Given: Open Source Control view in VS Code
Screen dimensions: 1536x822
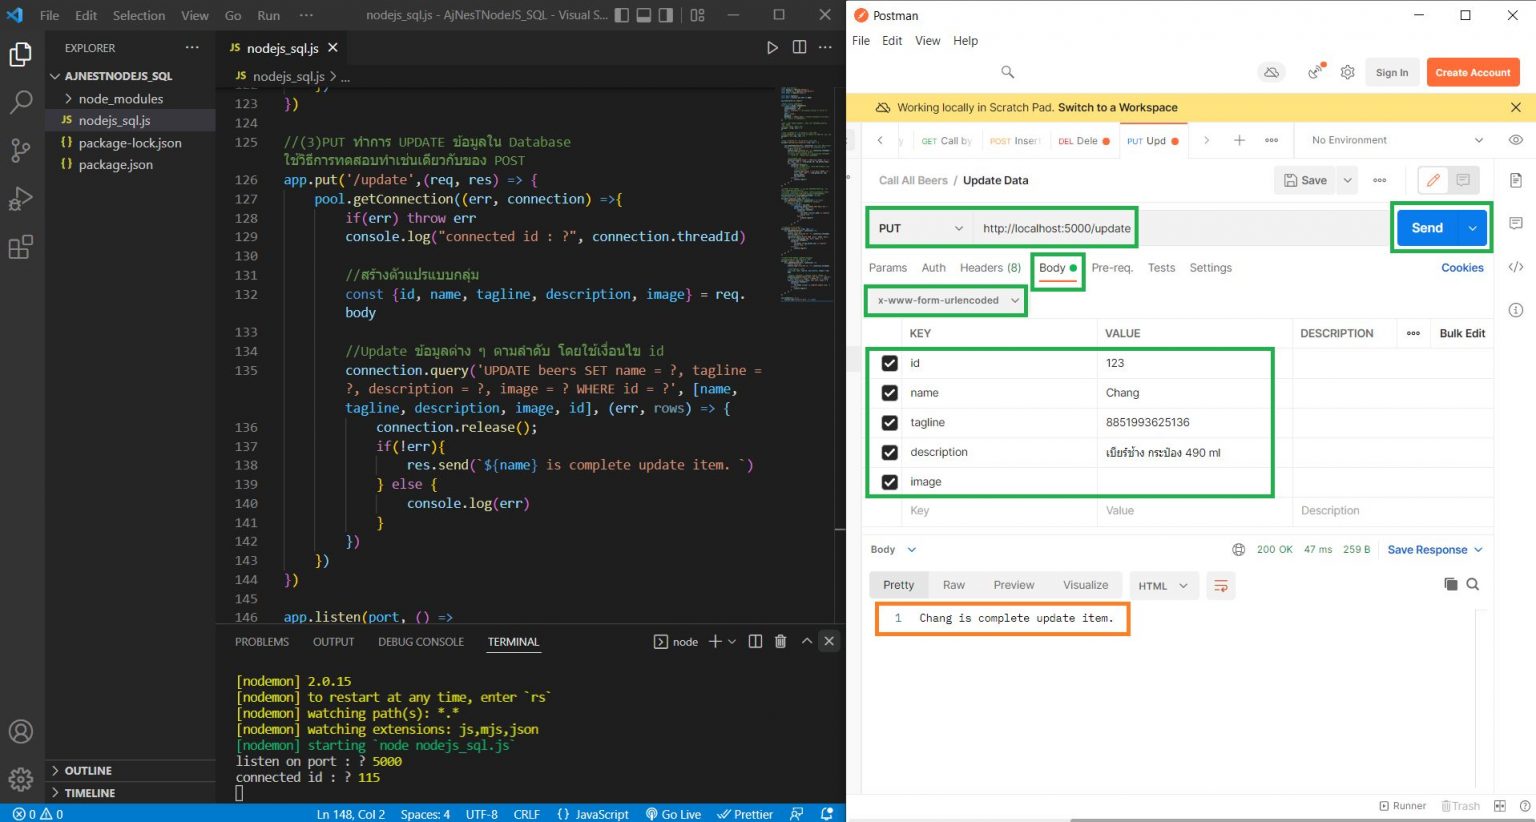Looking at the screenshot, I should click(x=22, y=151).
